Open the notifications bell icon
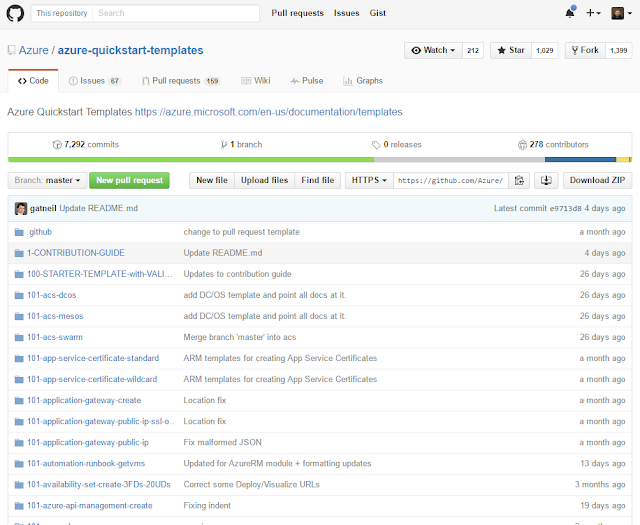 (570, 13)
